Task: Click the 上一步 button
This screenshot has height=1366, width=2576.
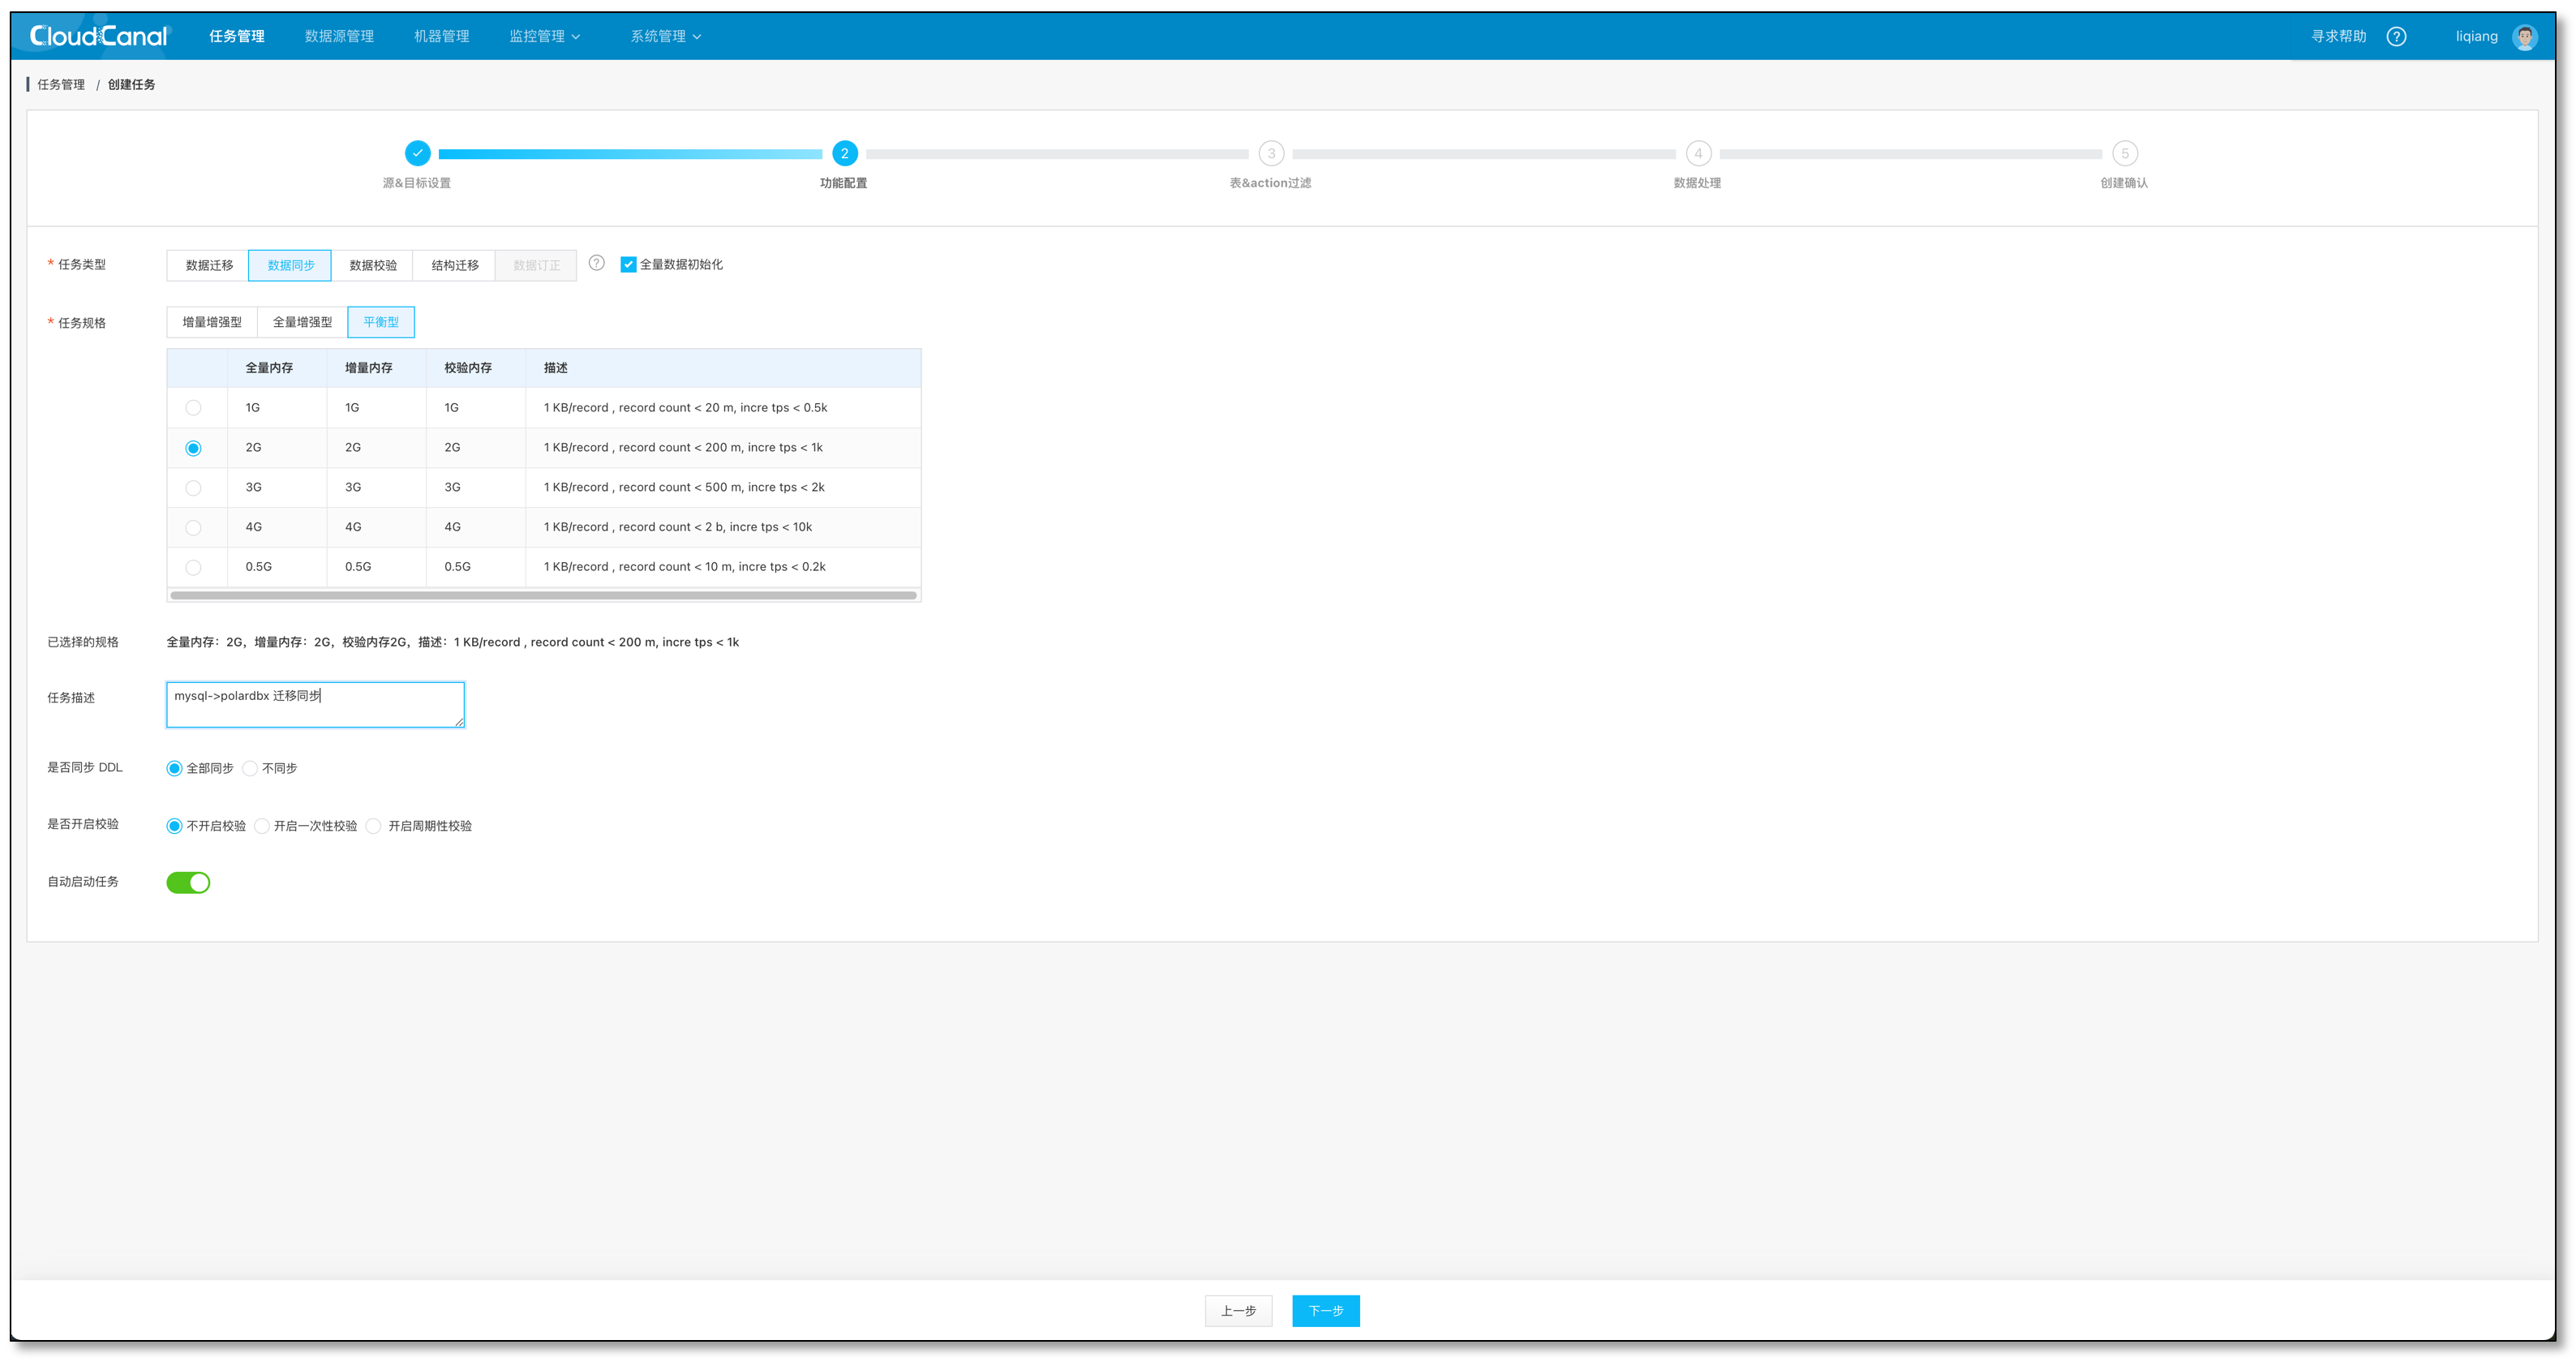Action: [1238, 1310]
